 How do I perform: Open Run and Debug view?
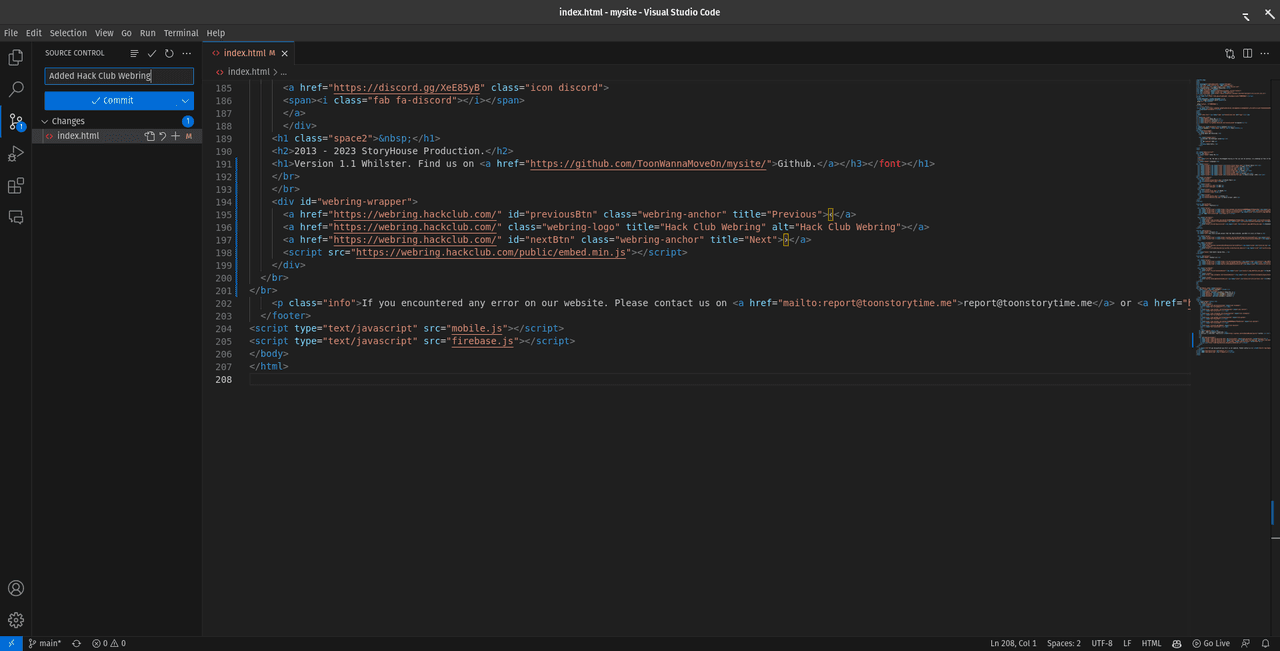coord(16,154)
